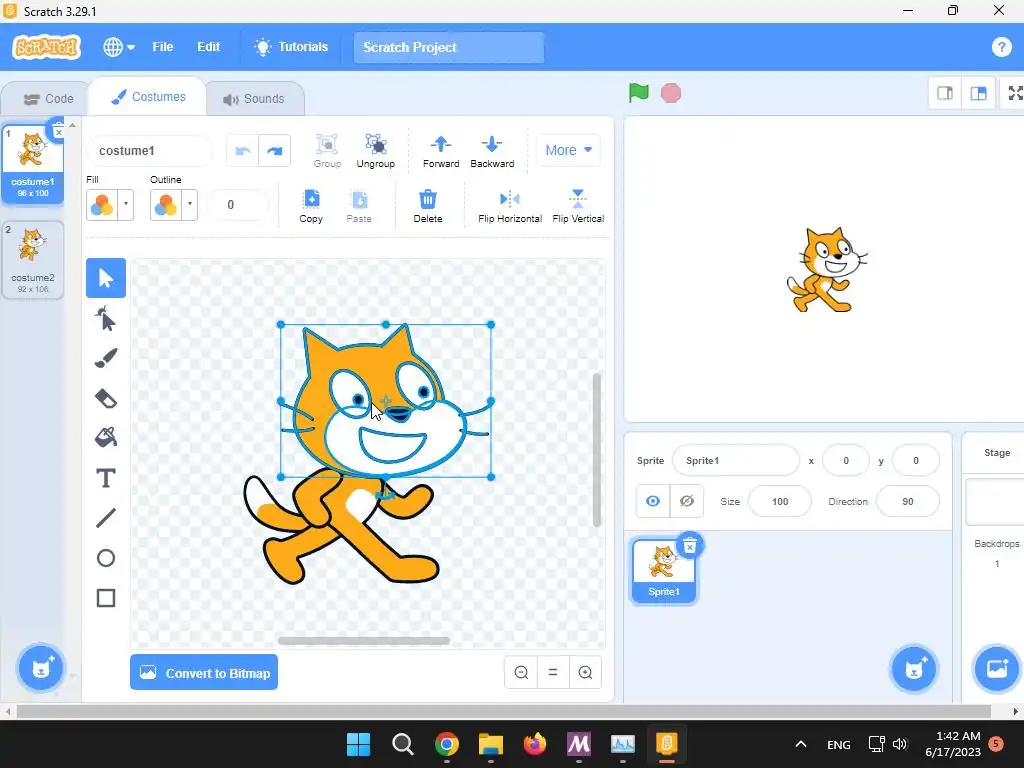Click the Scratch Project title field
Image resolution: width=1024 pixels, height=768 pixels.
tap(449, 47)
